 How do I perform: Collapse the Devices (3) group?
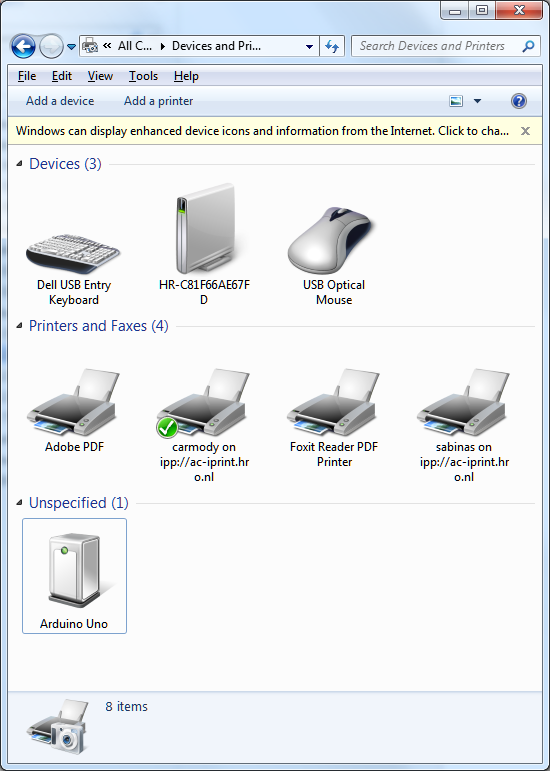(19, 164)
